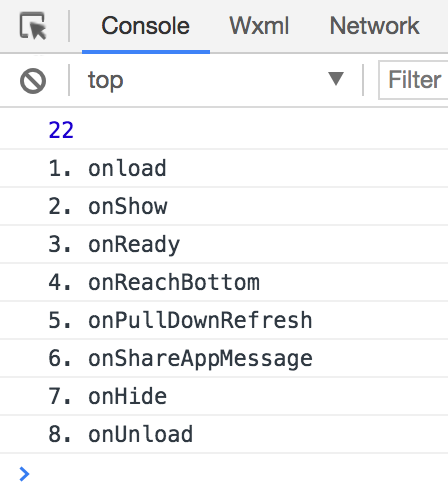Image resolution: width=448 pixels, height=498 pixels.
Task: Open the top context dropdown
Action: pos(216,80)
